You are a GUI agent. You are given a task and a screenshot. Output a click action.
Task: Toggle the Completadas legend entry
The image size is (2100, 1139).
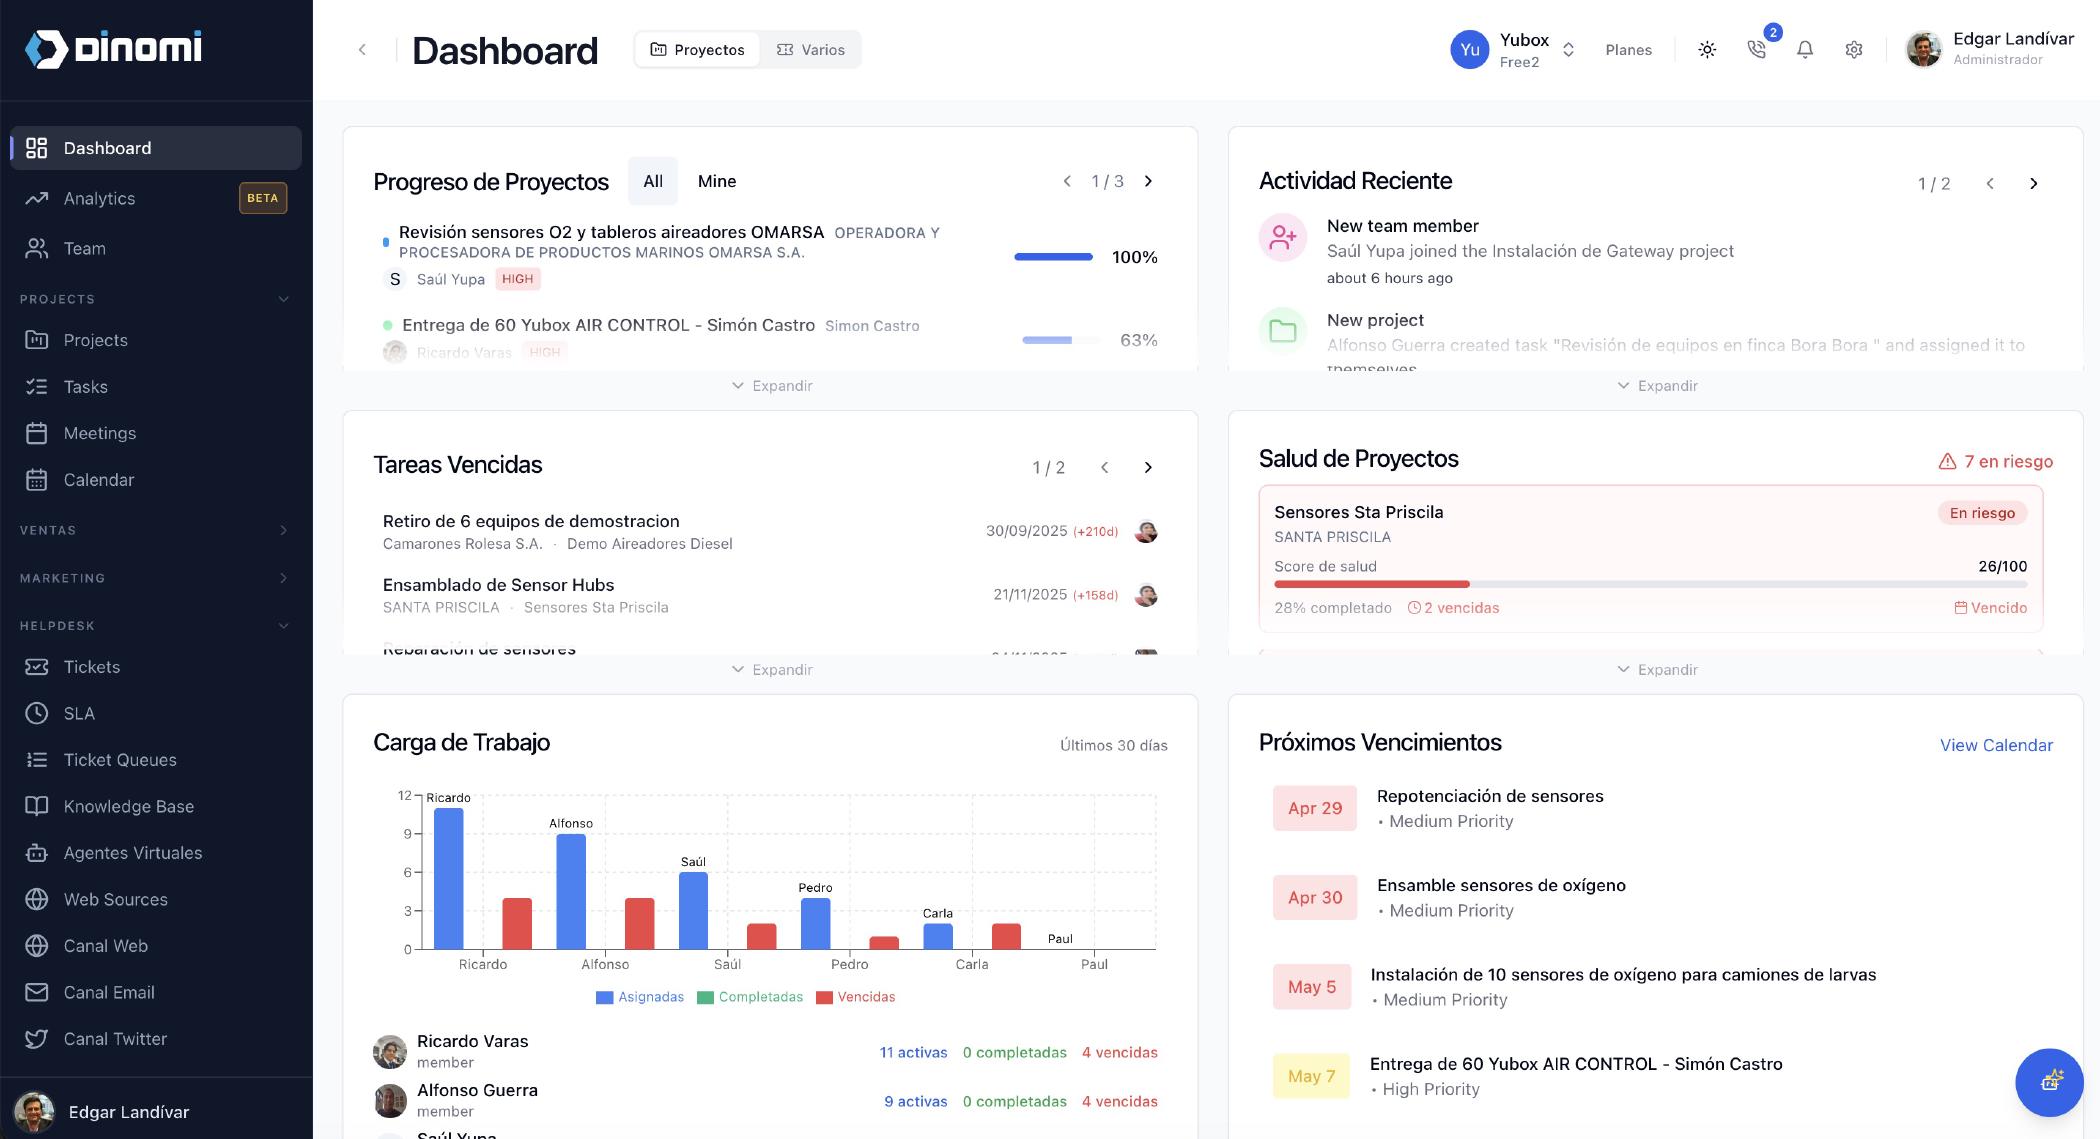coord(750,997)
